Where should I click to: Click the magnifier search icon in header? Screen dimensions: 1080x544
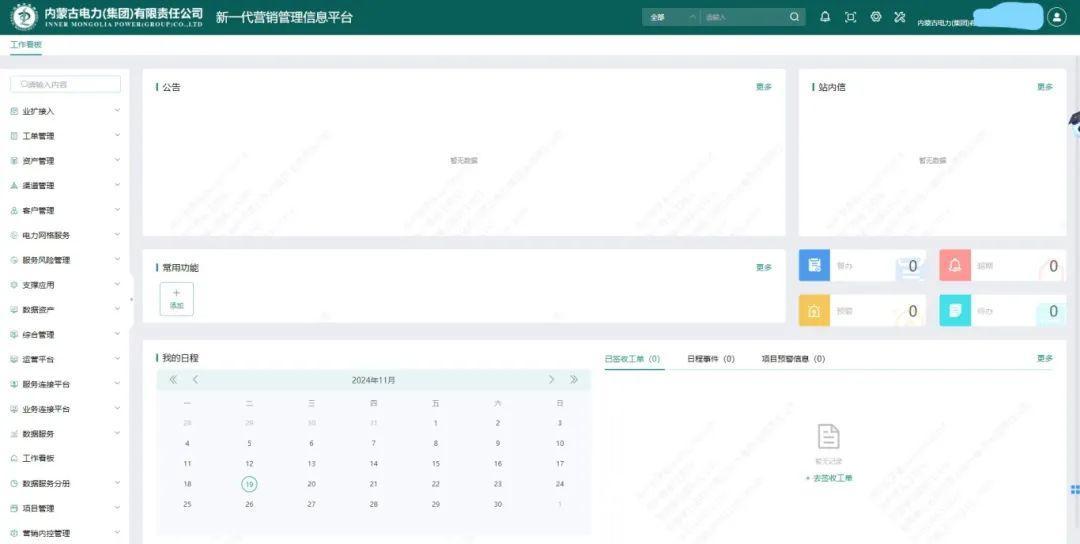coord(794,17)
